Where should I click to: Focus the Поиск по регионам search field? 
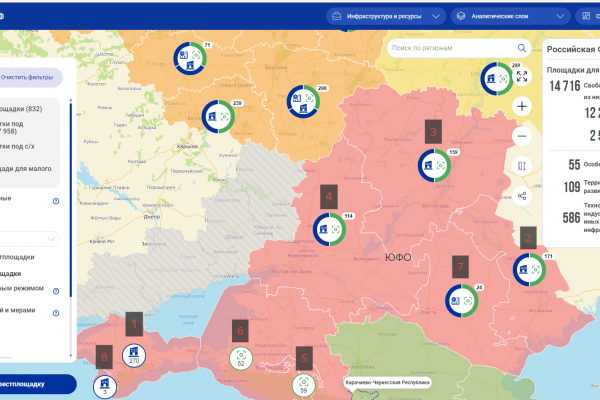(458, 48)
